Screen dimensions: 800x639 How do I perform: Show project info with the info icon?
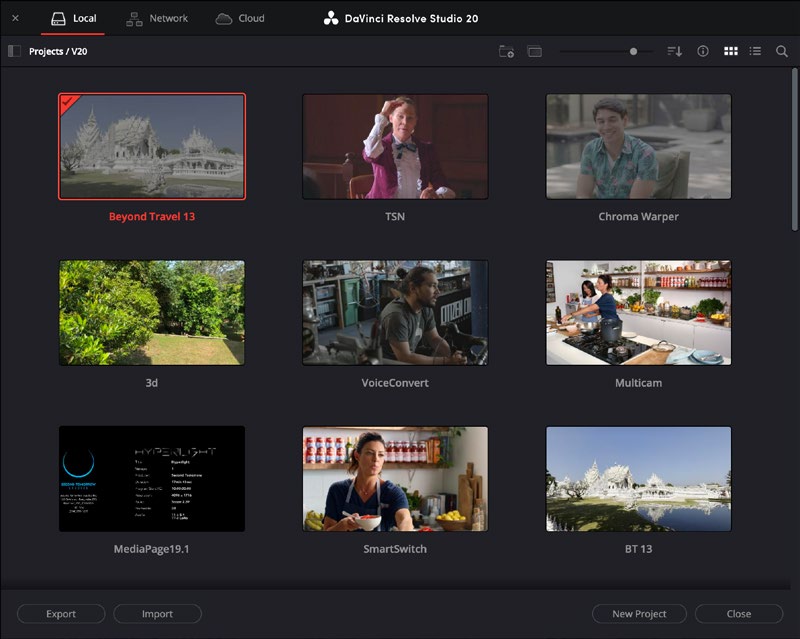[703, 51]
